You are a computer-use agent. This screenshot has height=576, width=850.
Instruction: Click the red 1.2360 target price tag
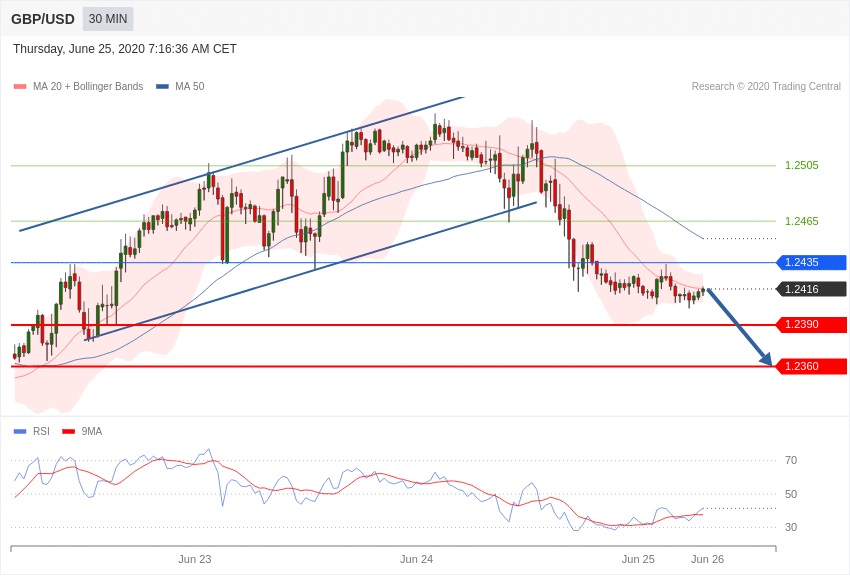(812, 366)
